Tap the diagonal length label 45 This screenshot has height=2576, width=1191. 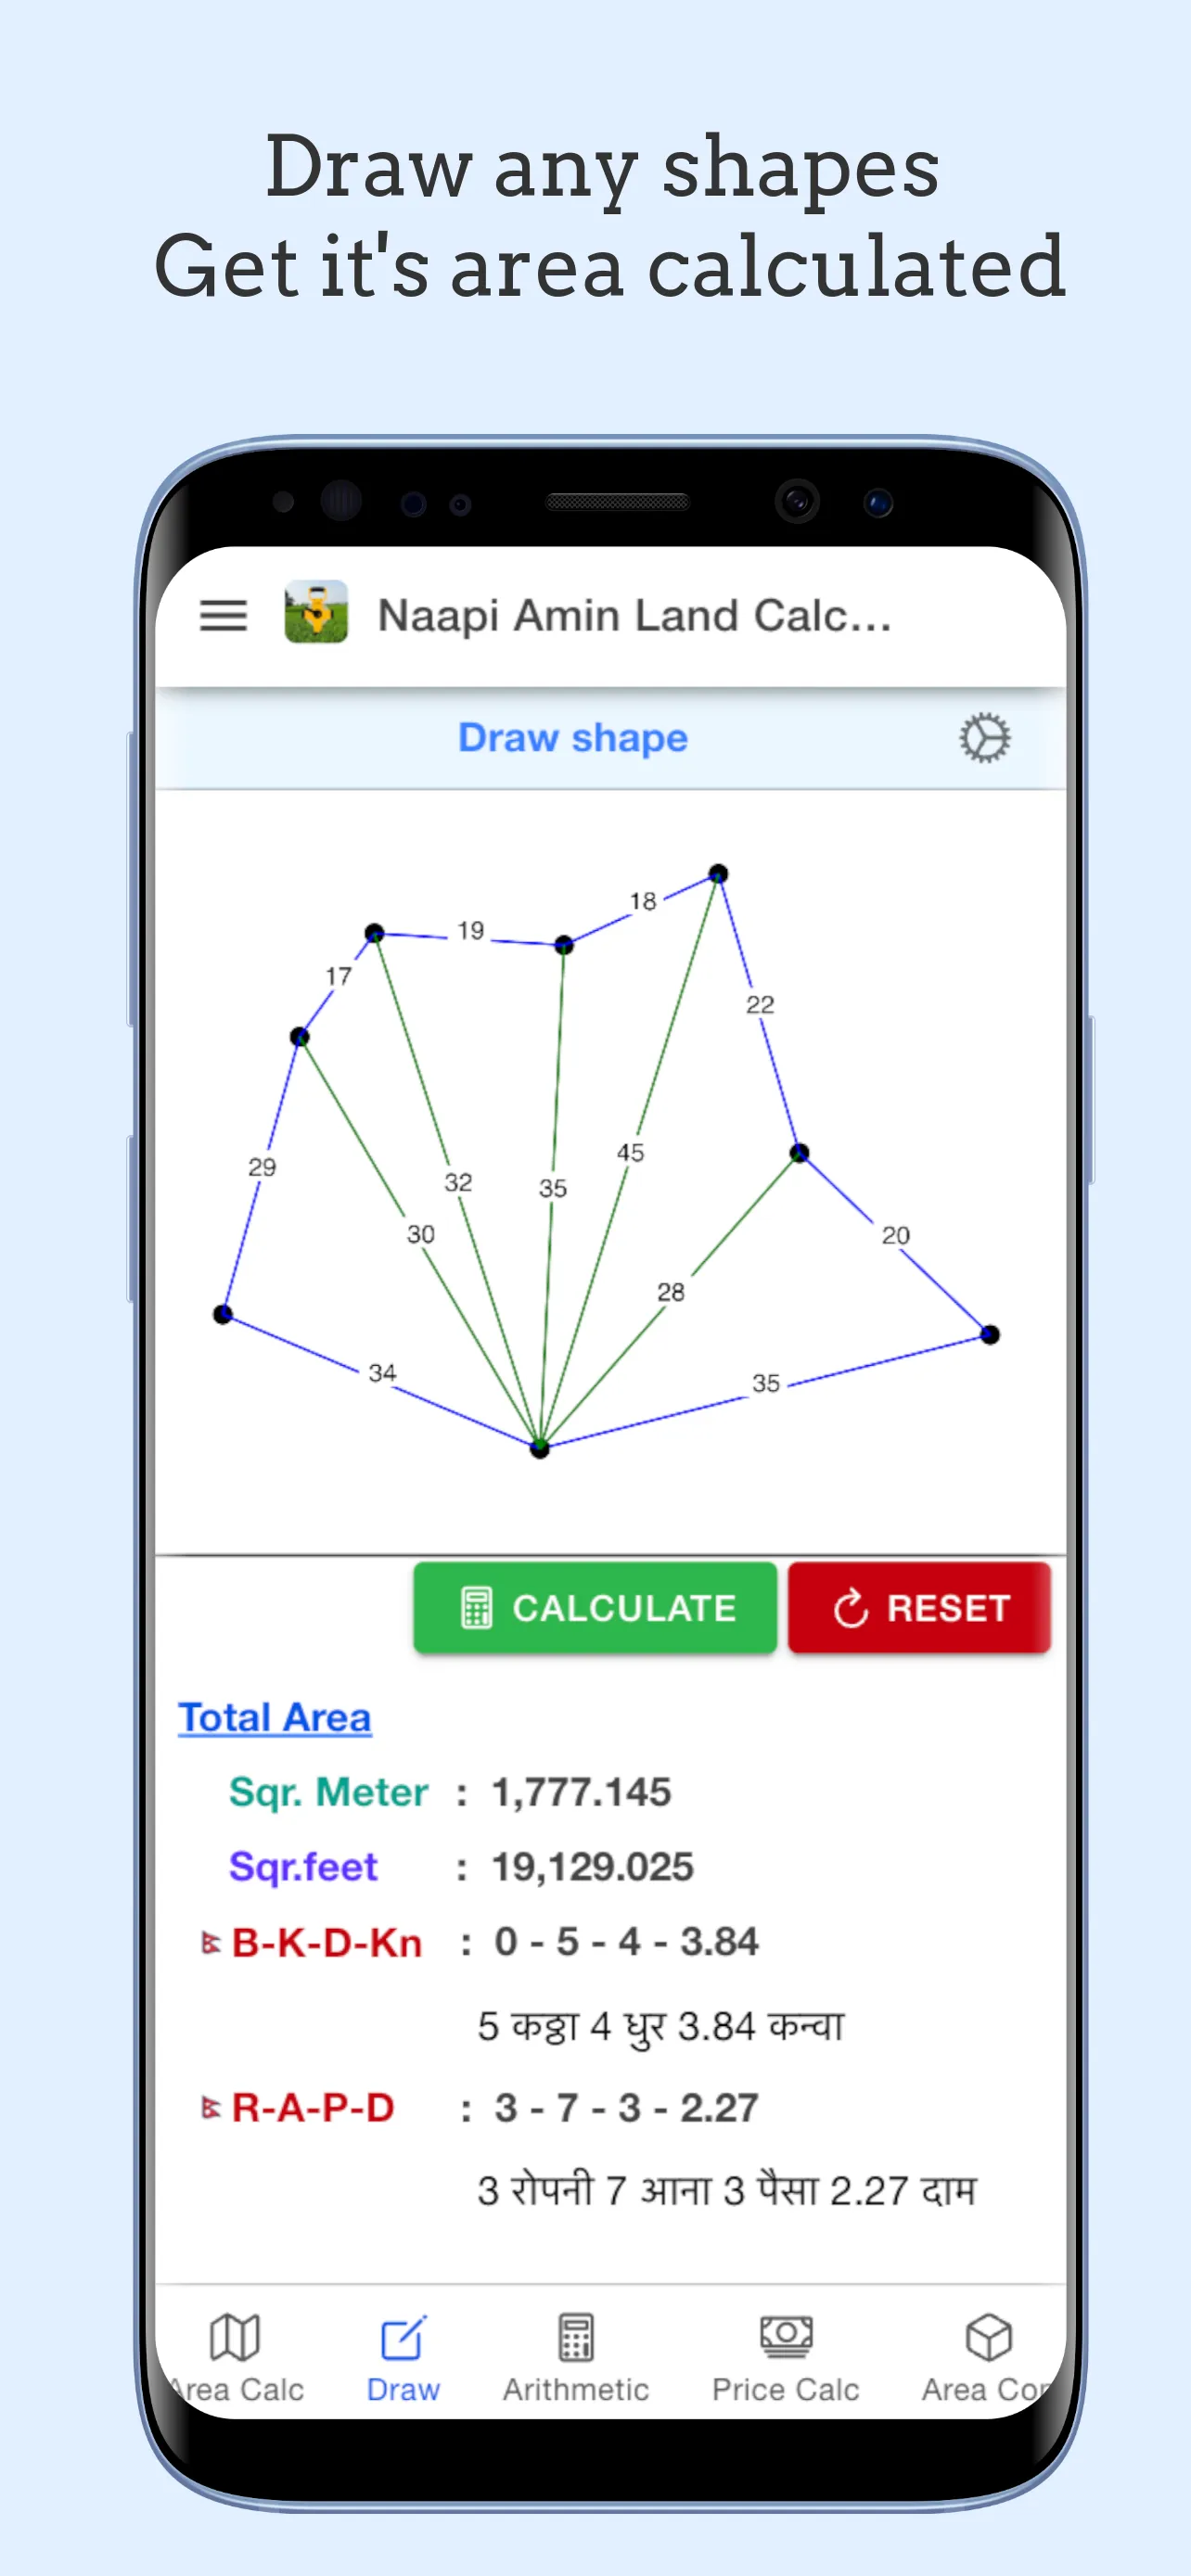click(x=630, y=1153)
